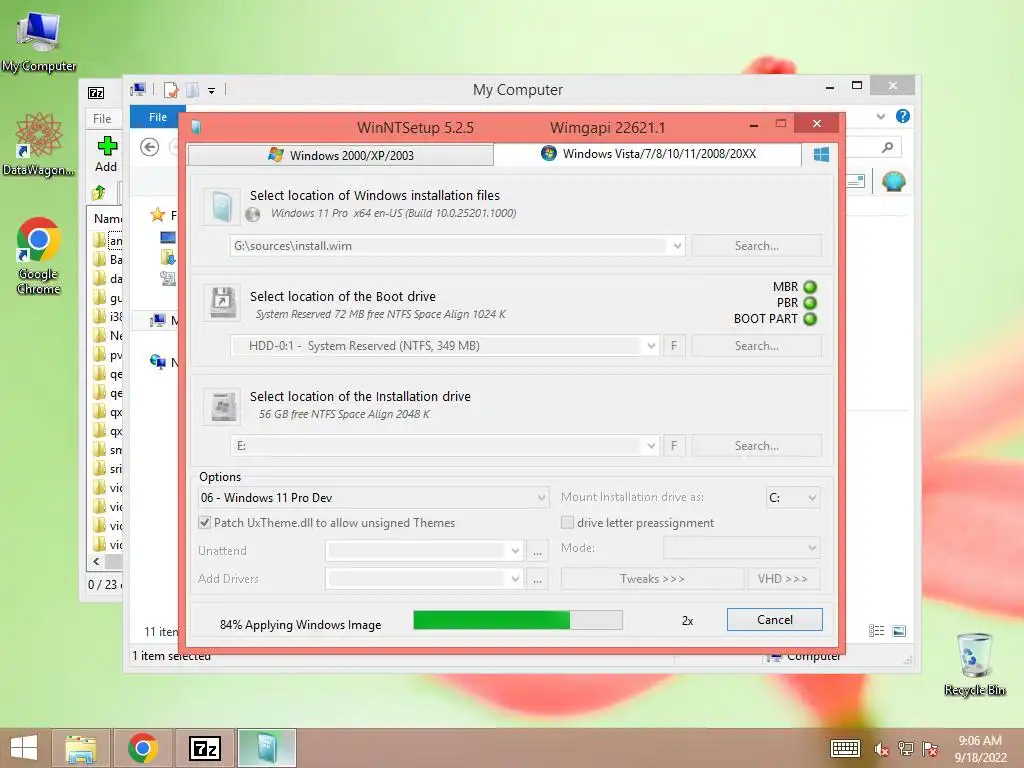Expand the Installation drive E: dropdown
Screen dimensions: 1024x768
651,446
